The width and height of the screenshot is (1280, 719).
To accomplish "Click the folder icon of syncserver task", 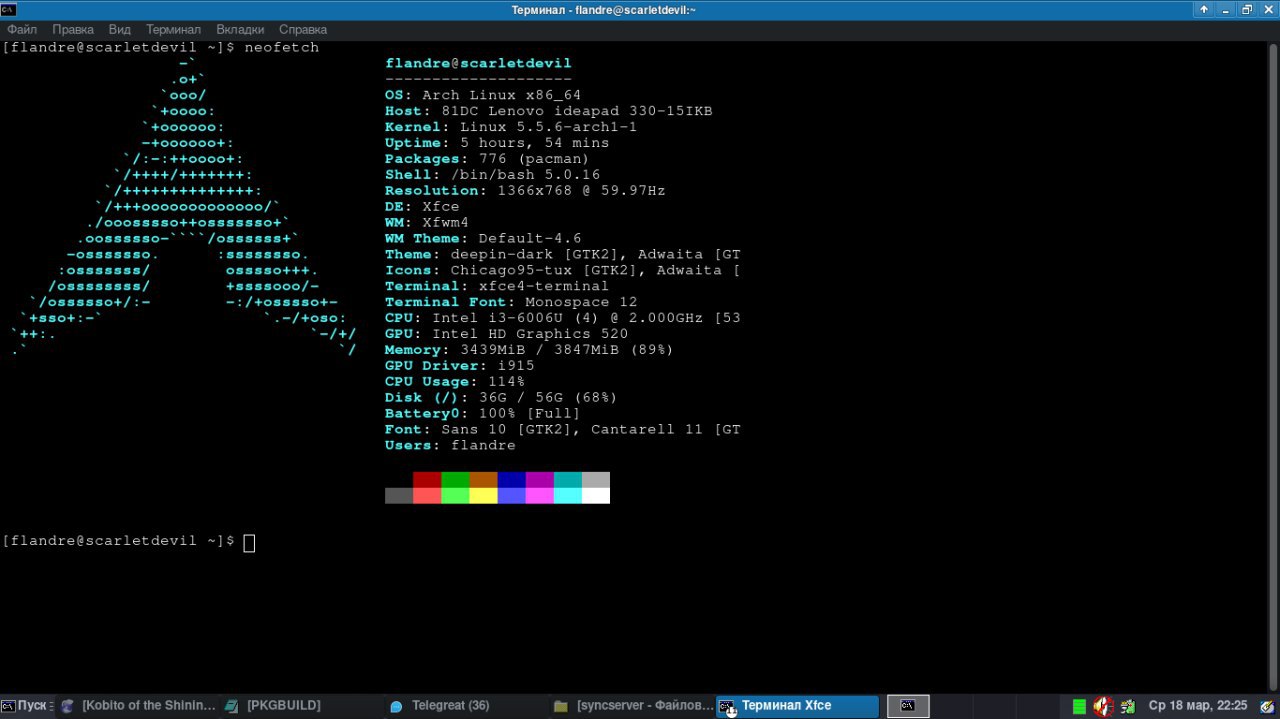I will coord(560,706).
